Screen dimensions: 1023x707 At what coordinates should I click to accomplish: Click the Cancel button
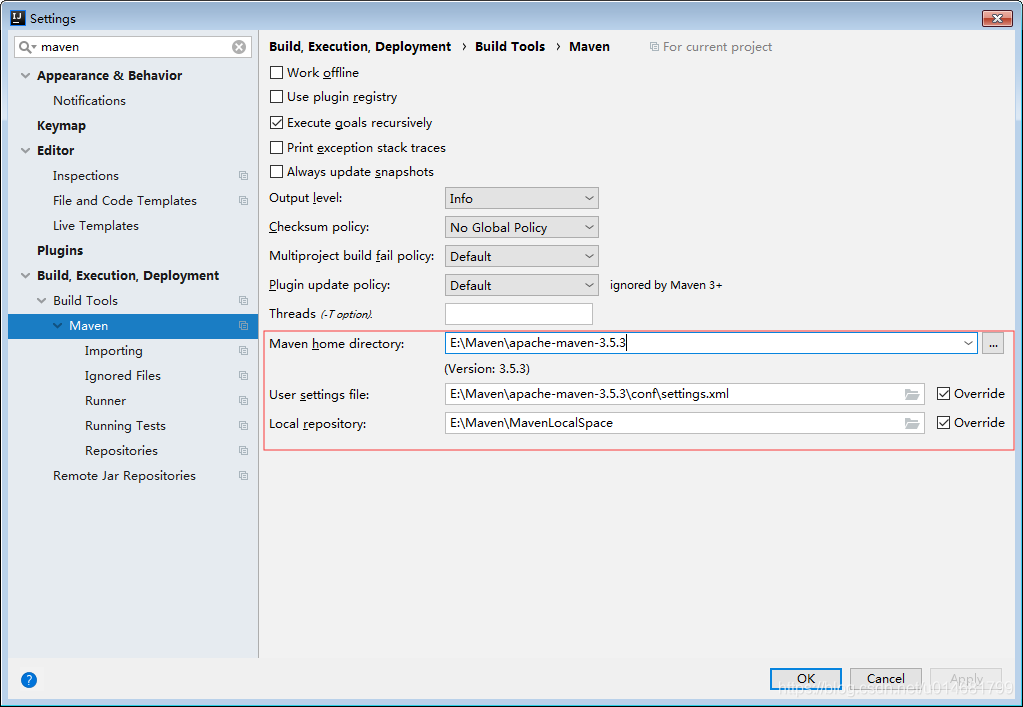pos(885,678)
